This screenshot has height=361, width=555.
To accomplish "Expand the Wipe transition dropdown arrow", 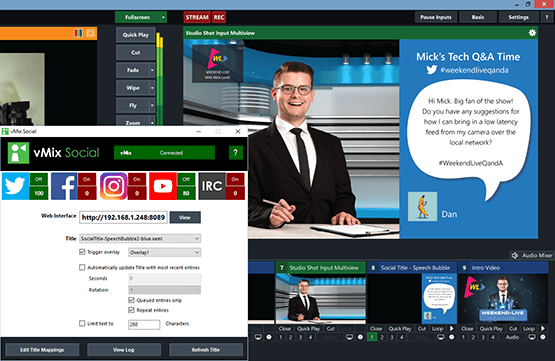I will pyautogui.click(x=152, y=88).
